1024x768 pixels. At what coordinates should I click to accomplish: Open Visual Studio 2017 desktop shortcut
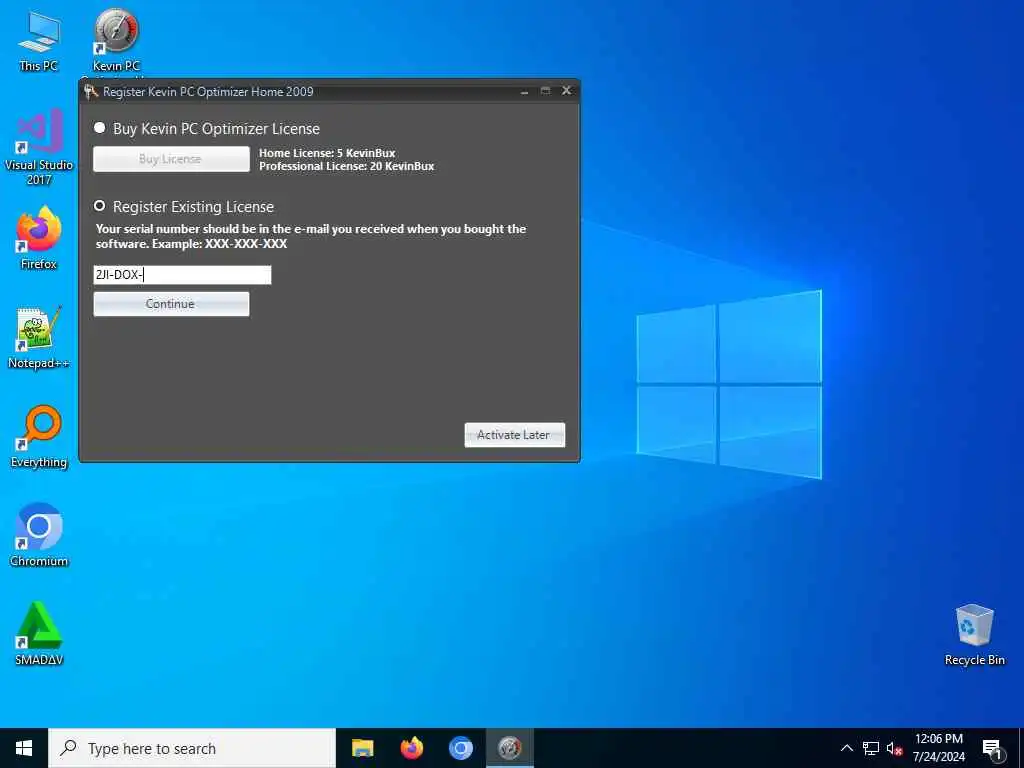click(x=39, y=147)
